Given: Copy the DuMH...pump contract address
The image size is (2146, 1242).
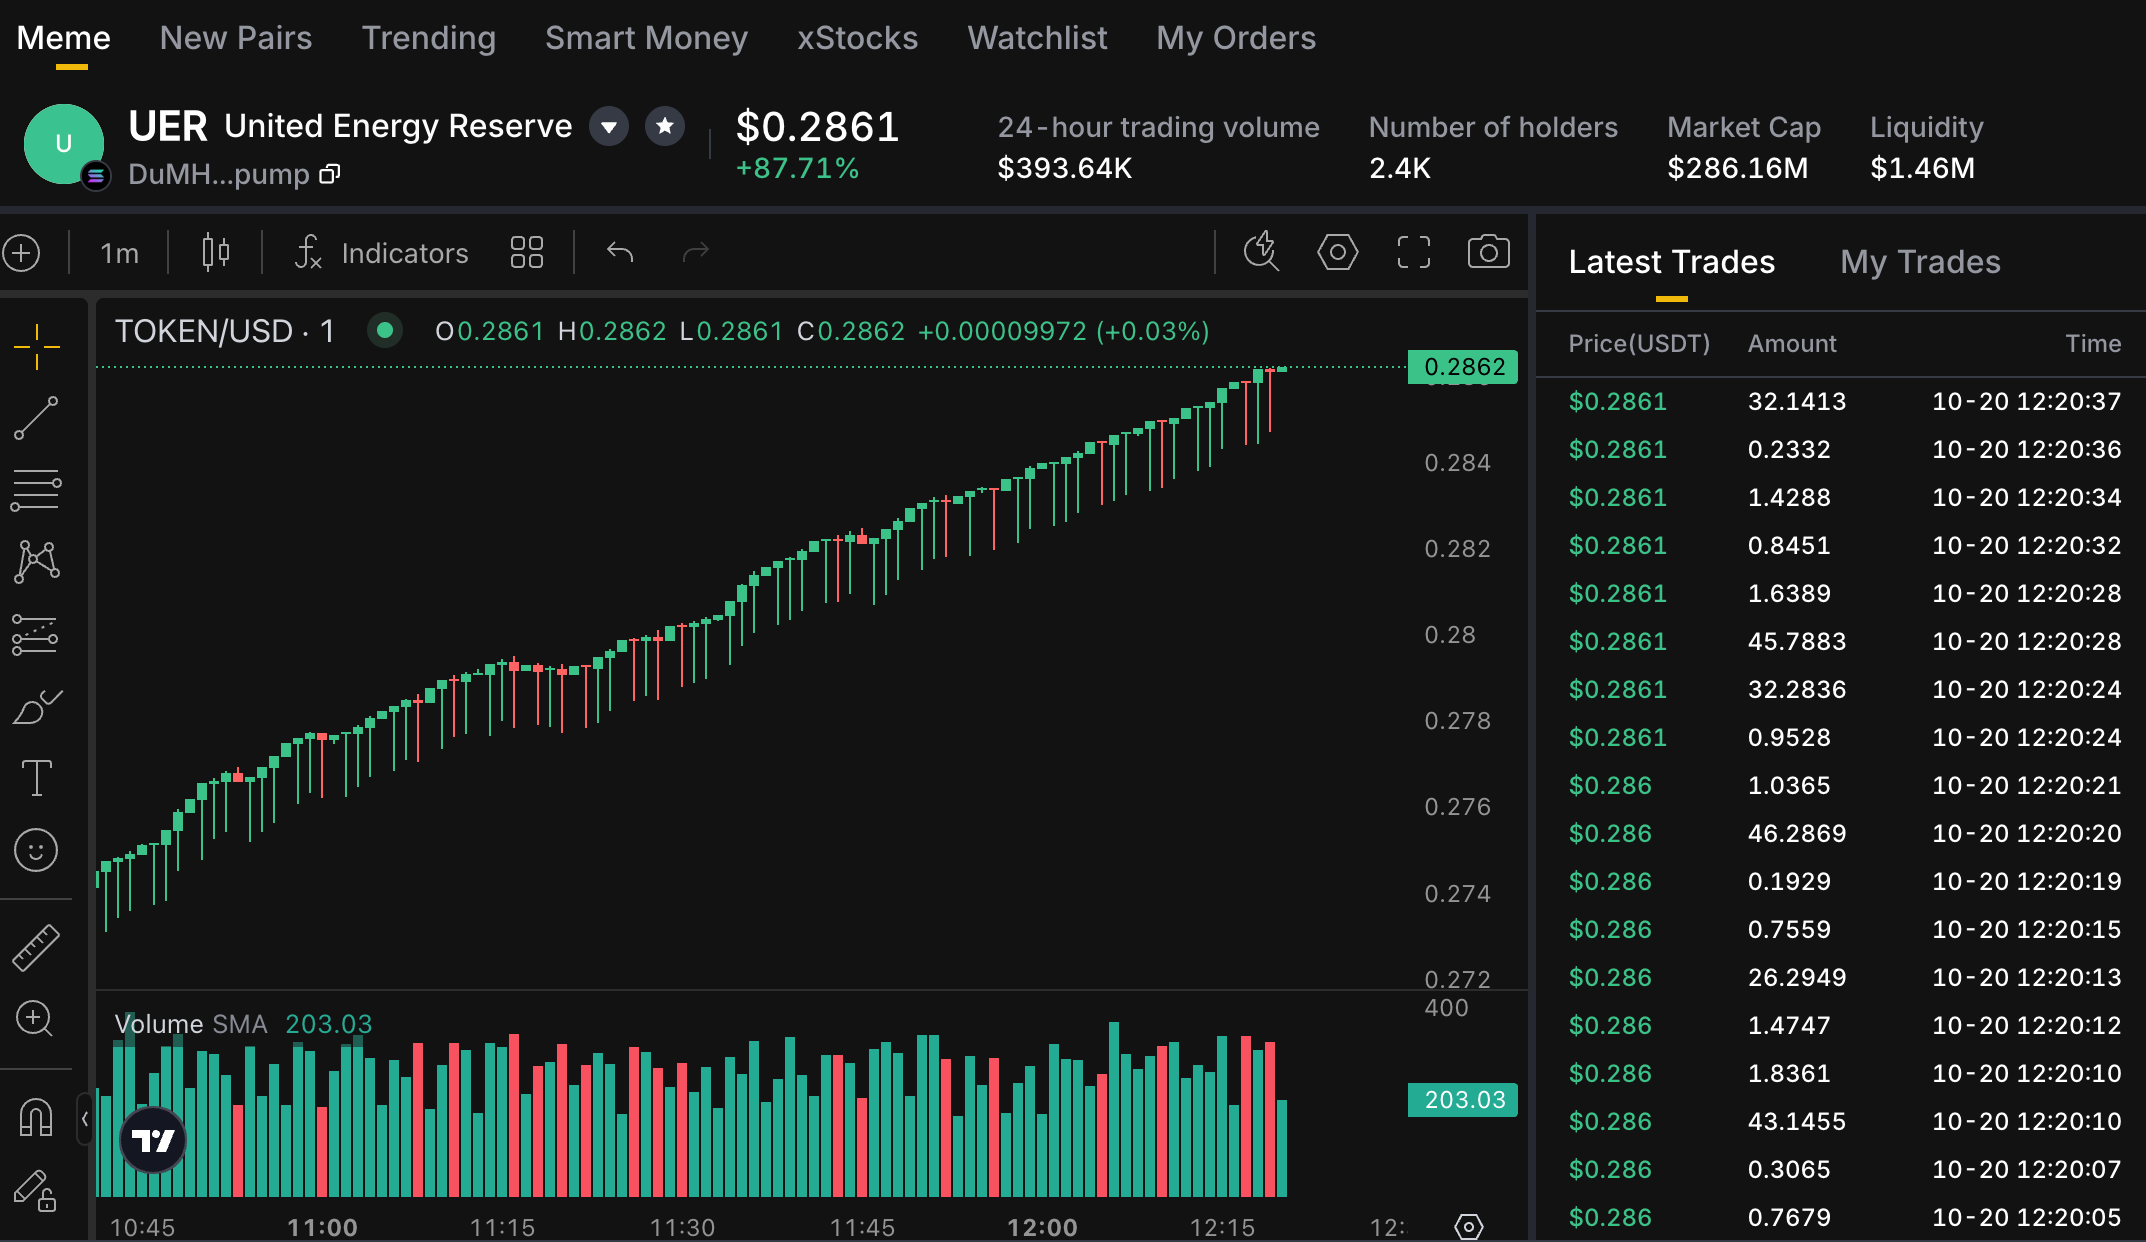Looking at the screenshot, I should pos(330,175).
